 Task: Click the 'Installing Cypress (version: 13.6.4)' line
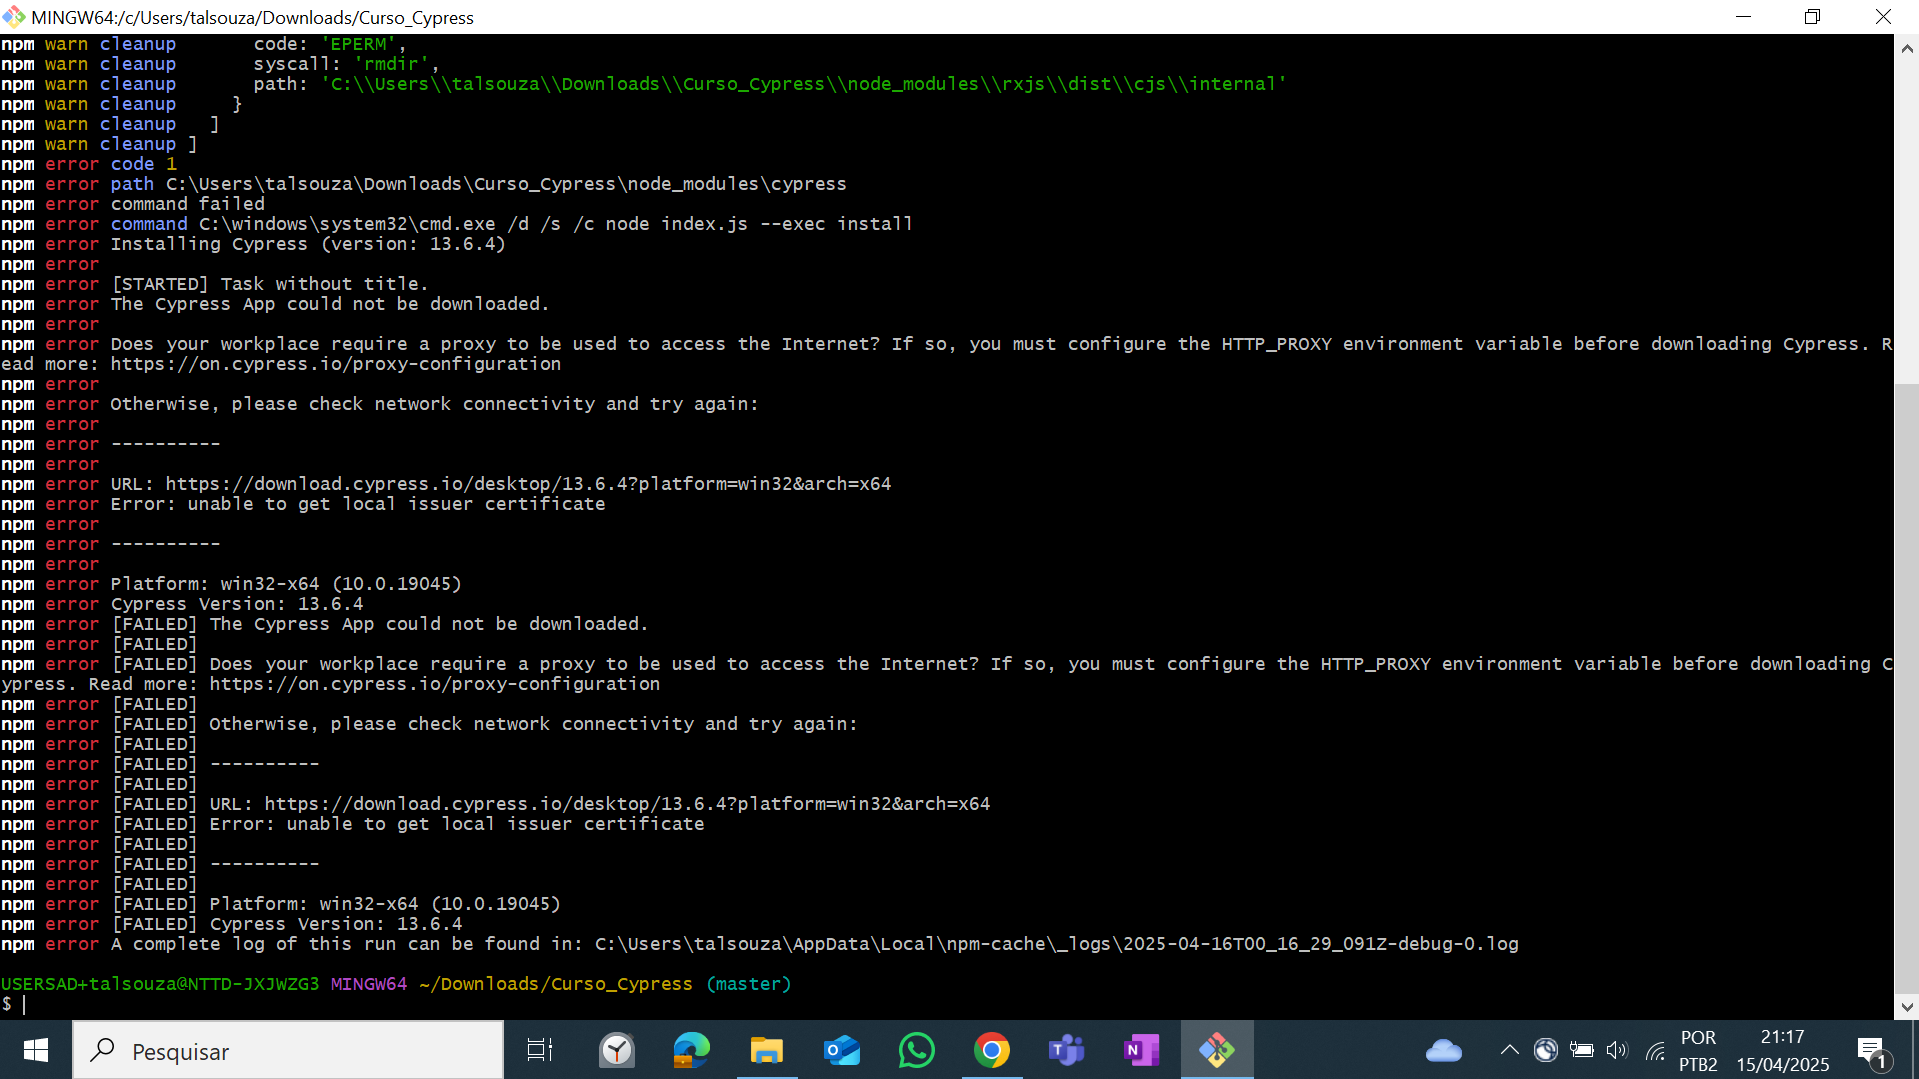pos(308,244)
